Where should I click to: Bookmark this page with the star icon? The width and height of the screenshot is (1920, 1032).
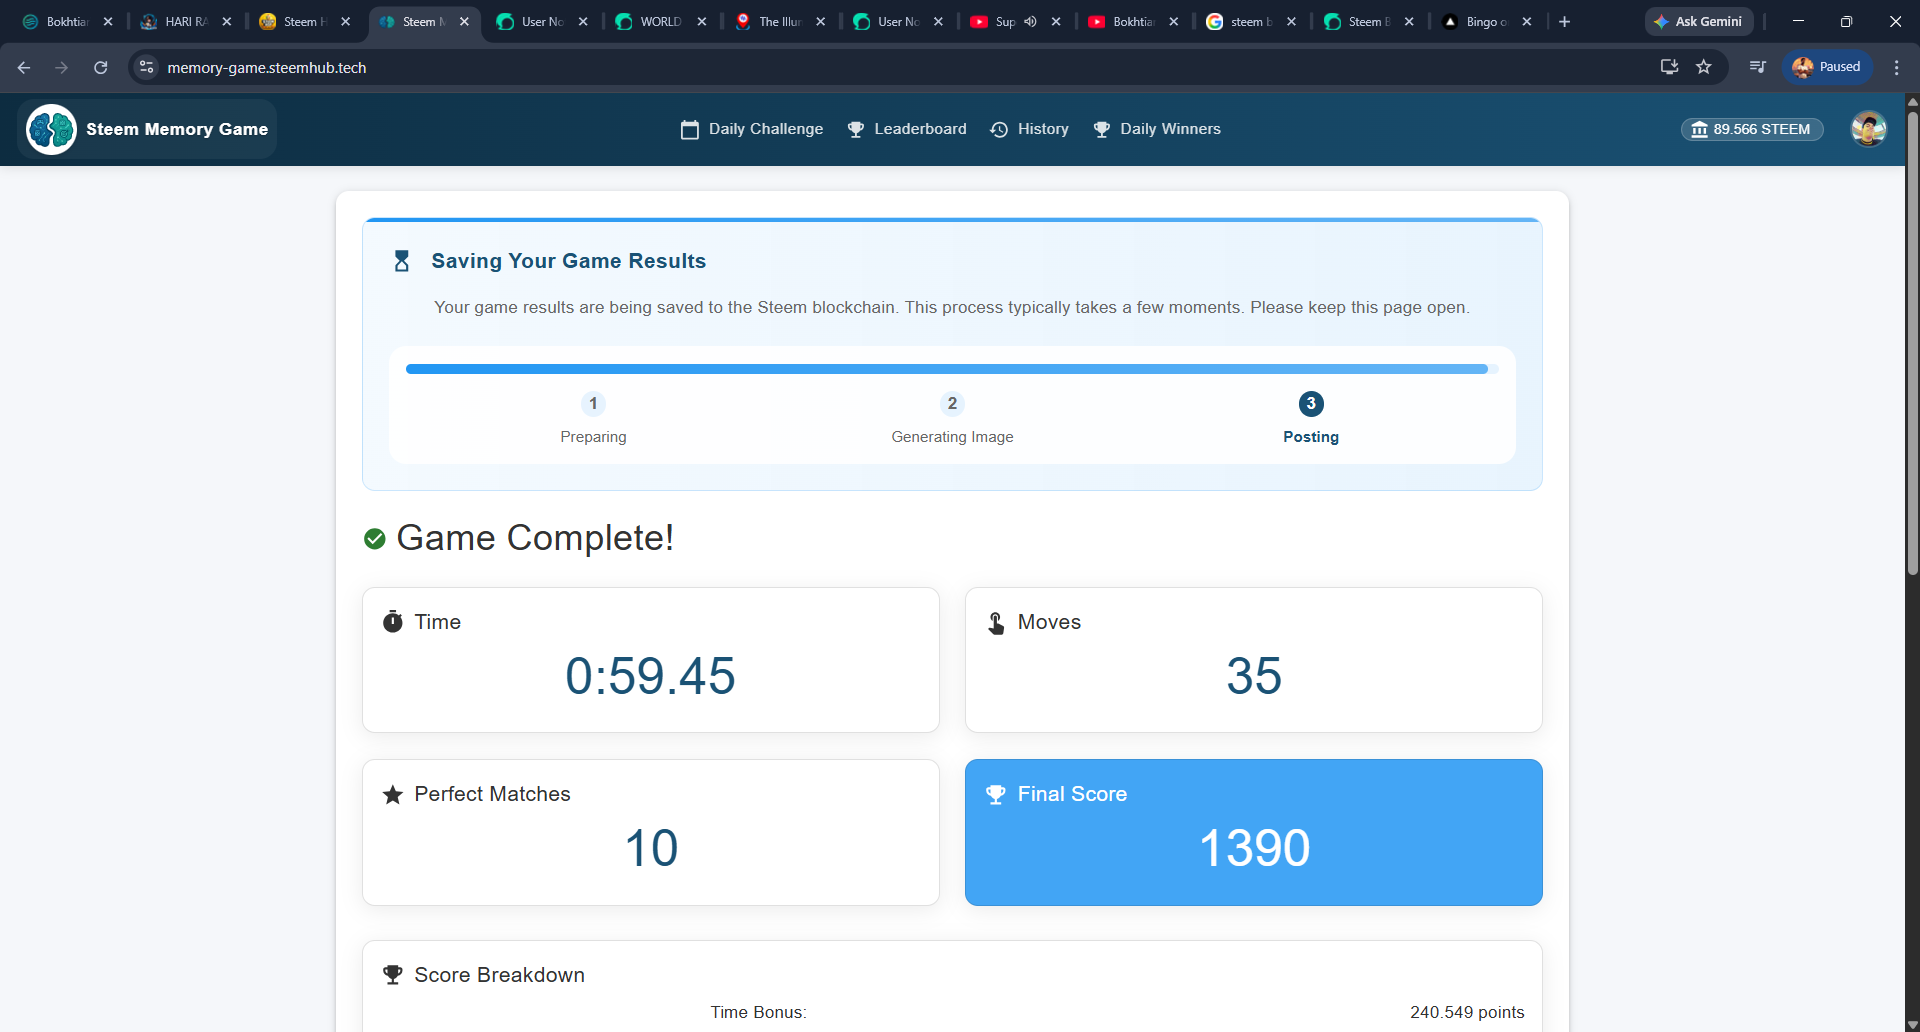[1704, 67]
